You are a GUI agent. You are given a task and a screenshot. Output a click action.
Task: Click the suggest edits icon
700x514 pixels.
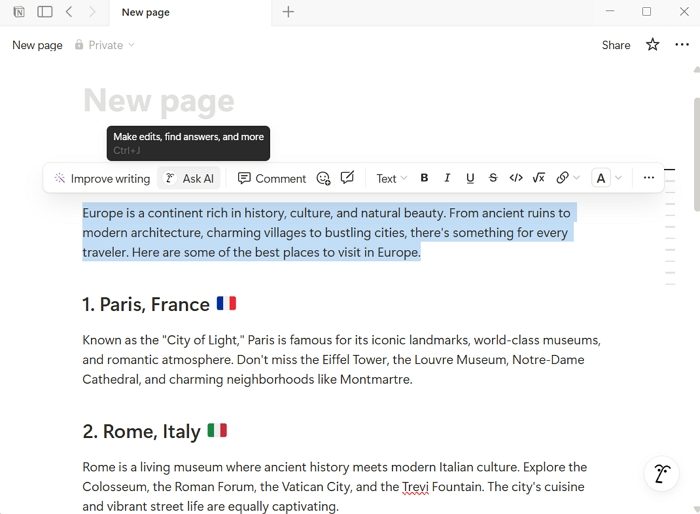[347, 178]
